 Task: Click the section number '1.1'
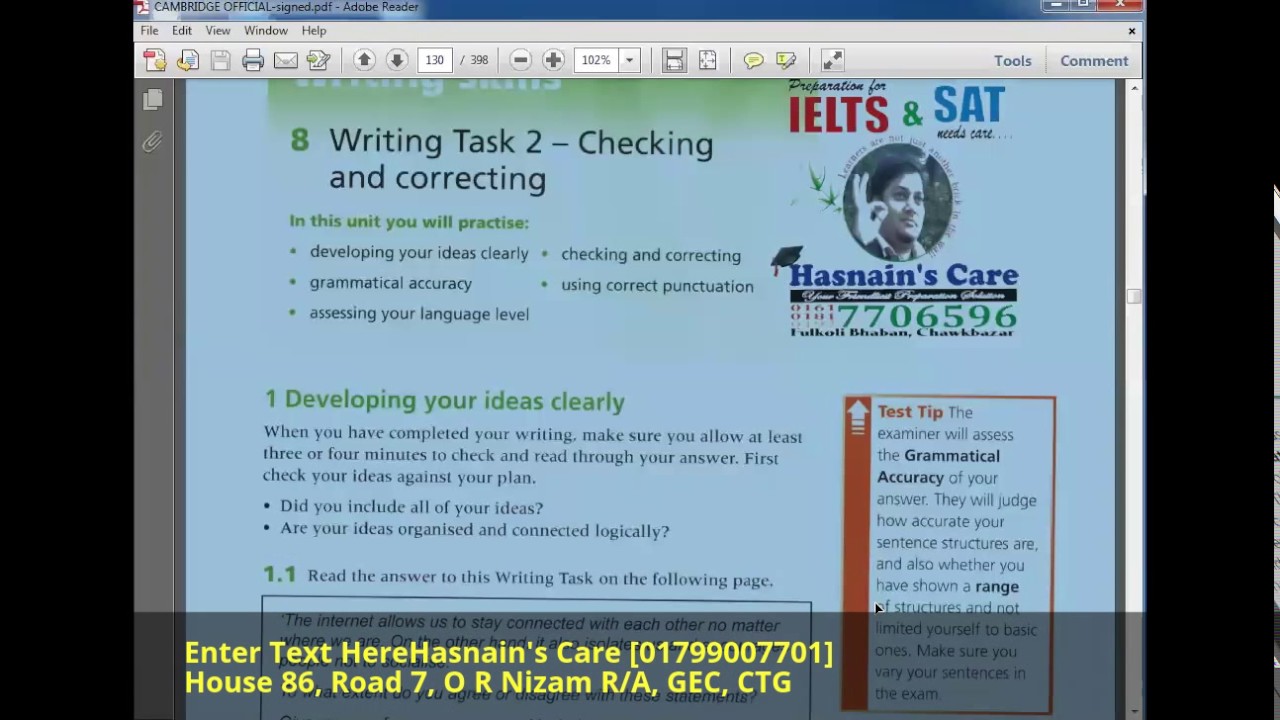click(x=280, y=575)
